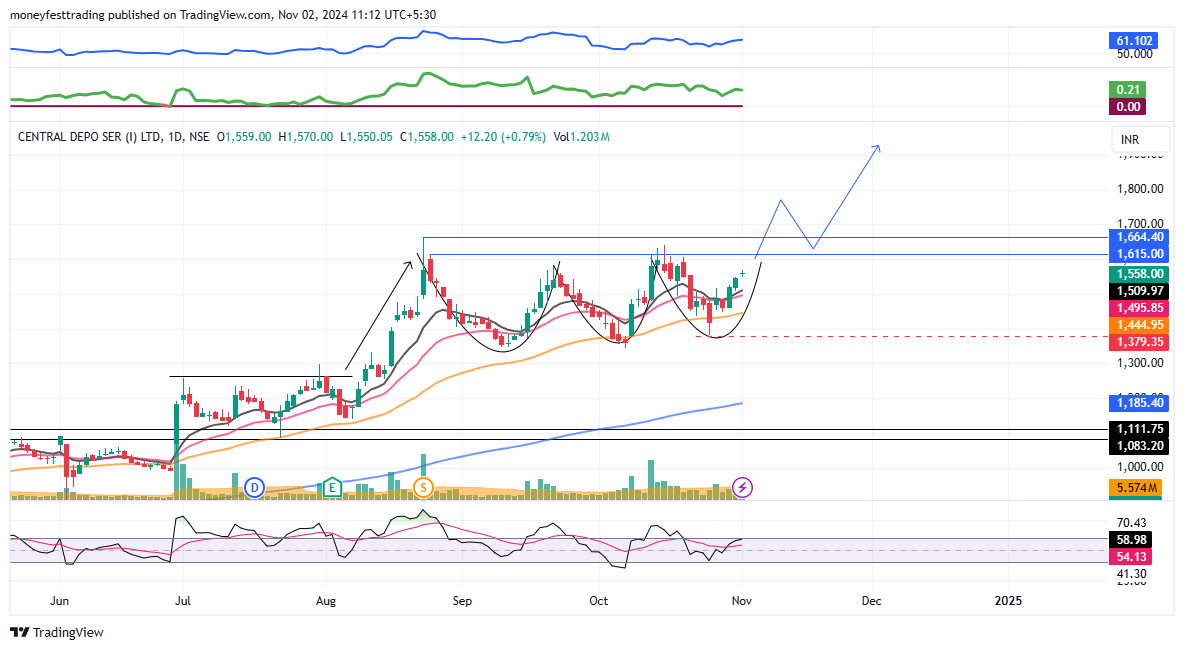Click the O1,559.00 open value in legend

[243, 137]
